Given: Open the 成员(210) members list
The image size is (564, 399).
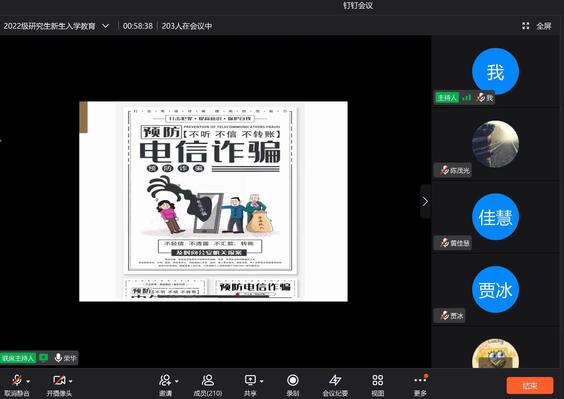Looking at the screenshot, I should [208, 385].
